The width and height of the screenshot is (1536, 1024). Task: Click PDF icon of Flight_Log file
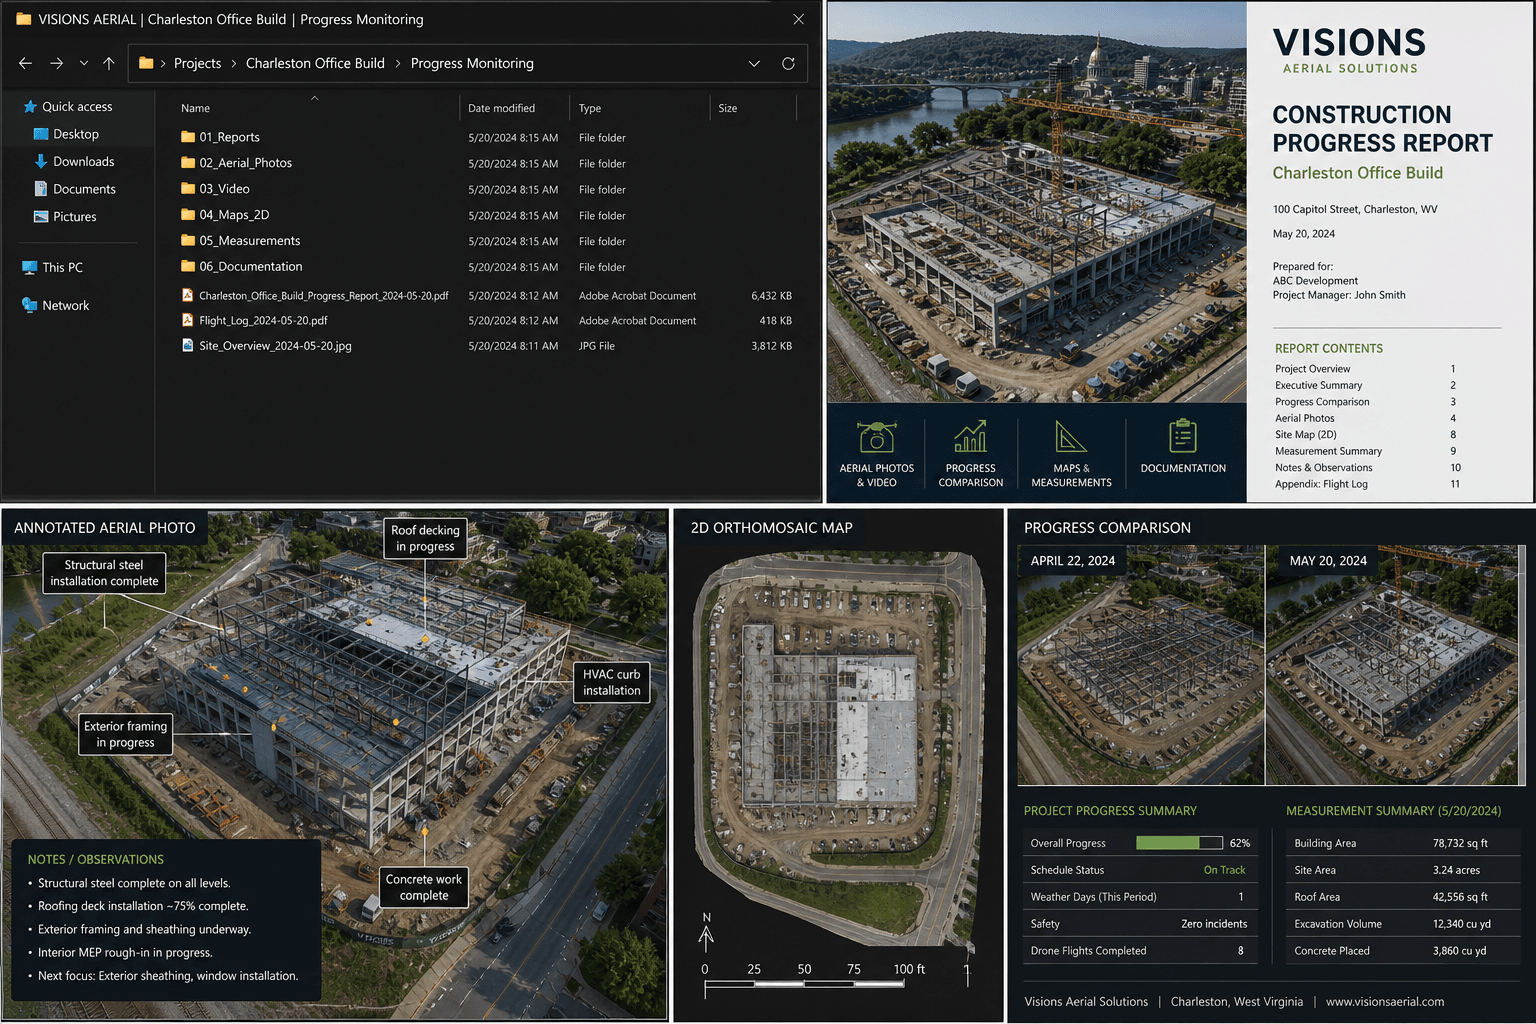pos(187,320)
